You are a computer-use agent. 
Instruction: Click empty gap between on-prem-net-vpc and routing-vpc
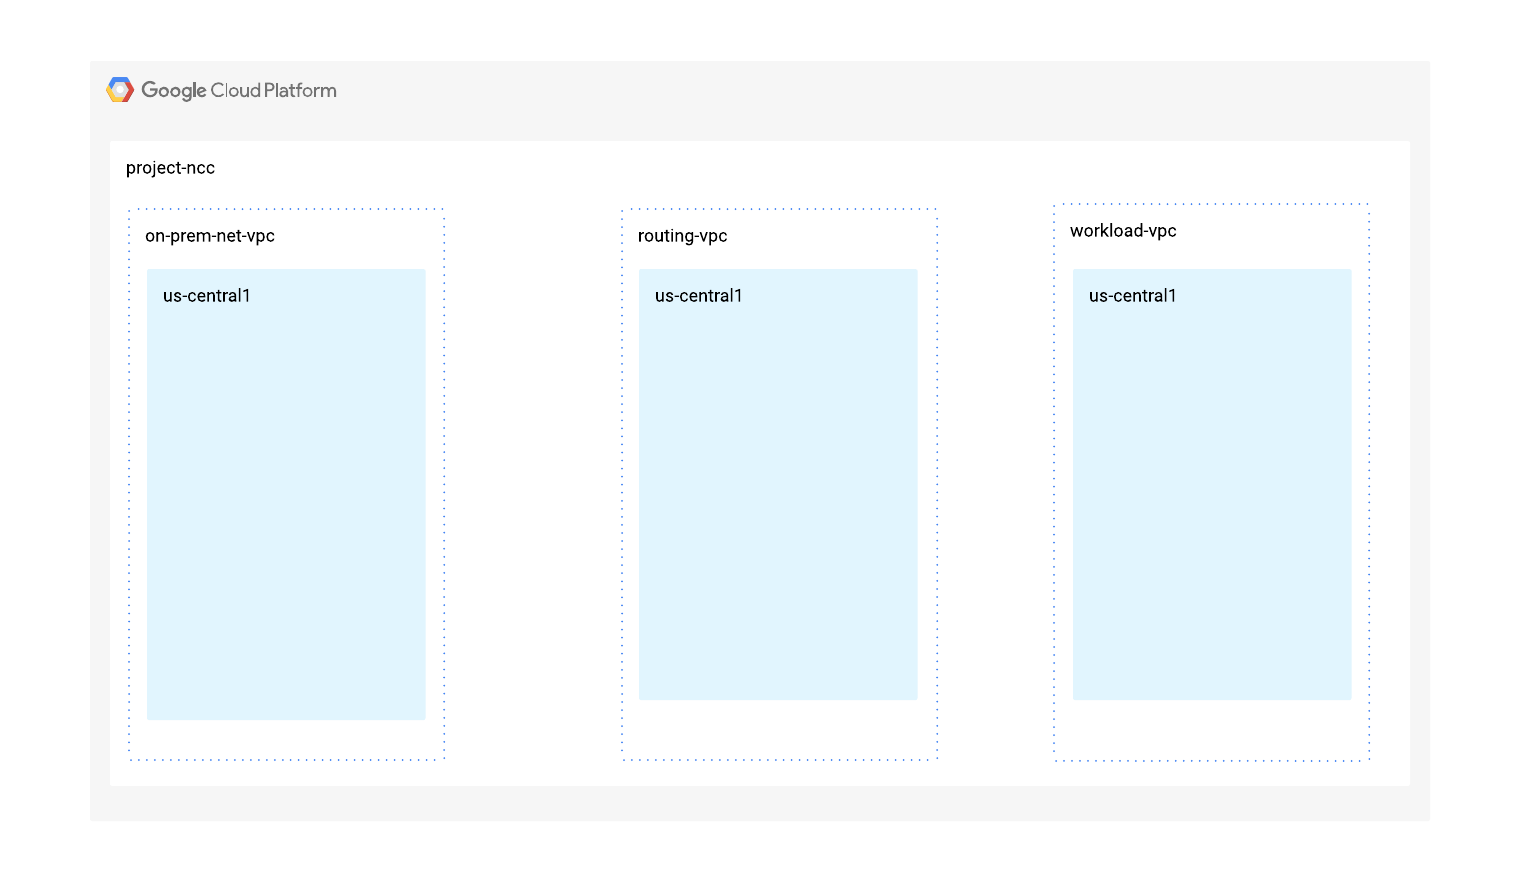click(532, 480)
